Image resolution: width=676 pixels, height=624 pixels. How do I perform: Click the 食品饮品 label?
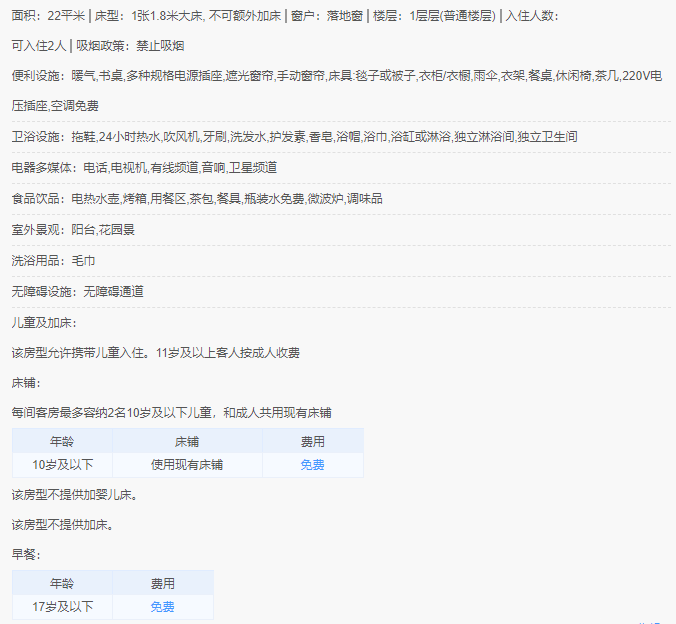point(35,198)
